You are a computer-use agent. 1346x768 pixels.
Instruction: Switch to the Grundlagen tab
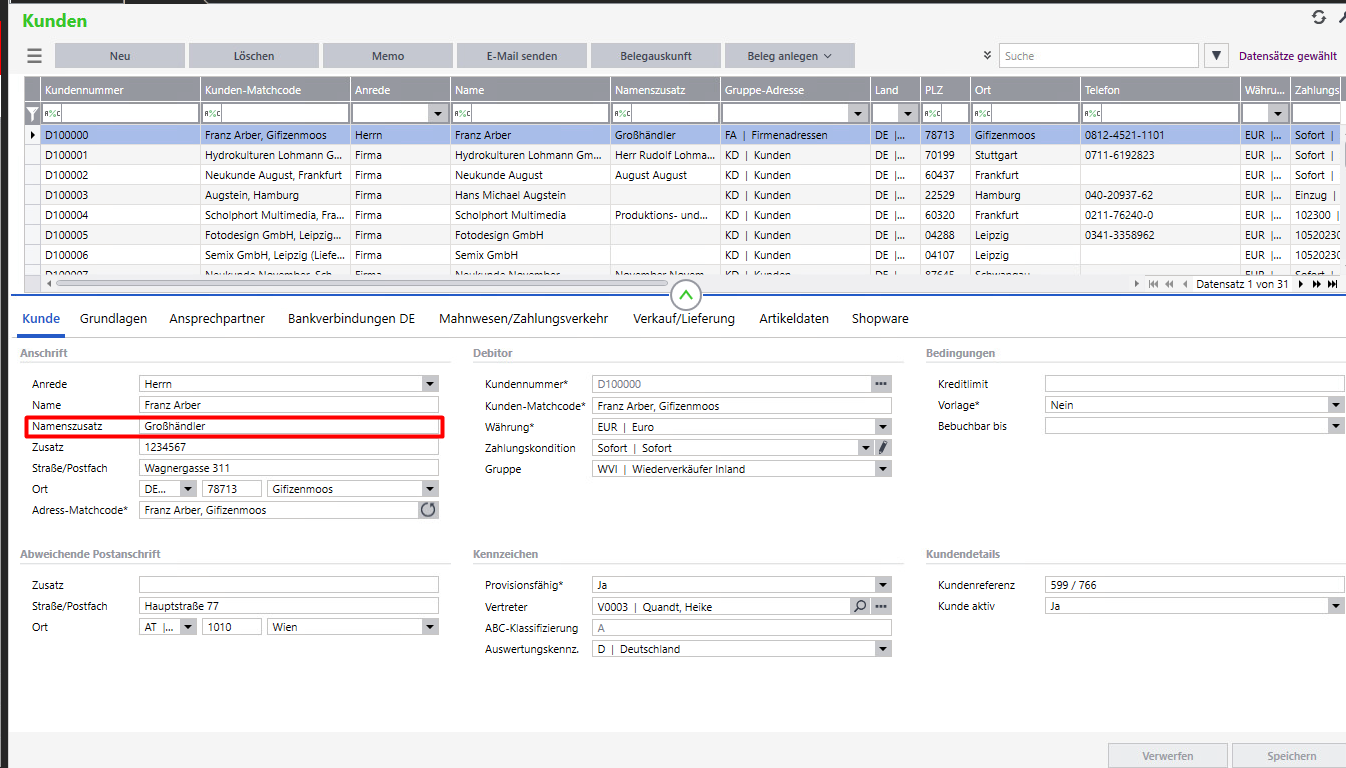[x=113, y=319]
